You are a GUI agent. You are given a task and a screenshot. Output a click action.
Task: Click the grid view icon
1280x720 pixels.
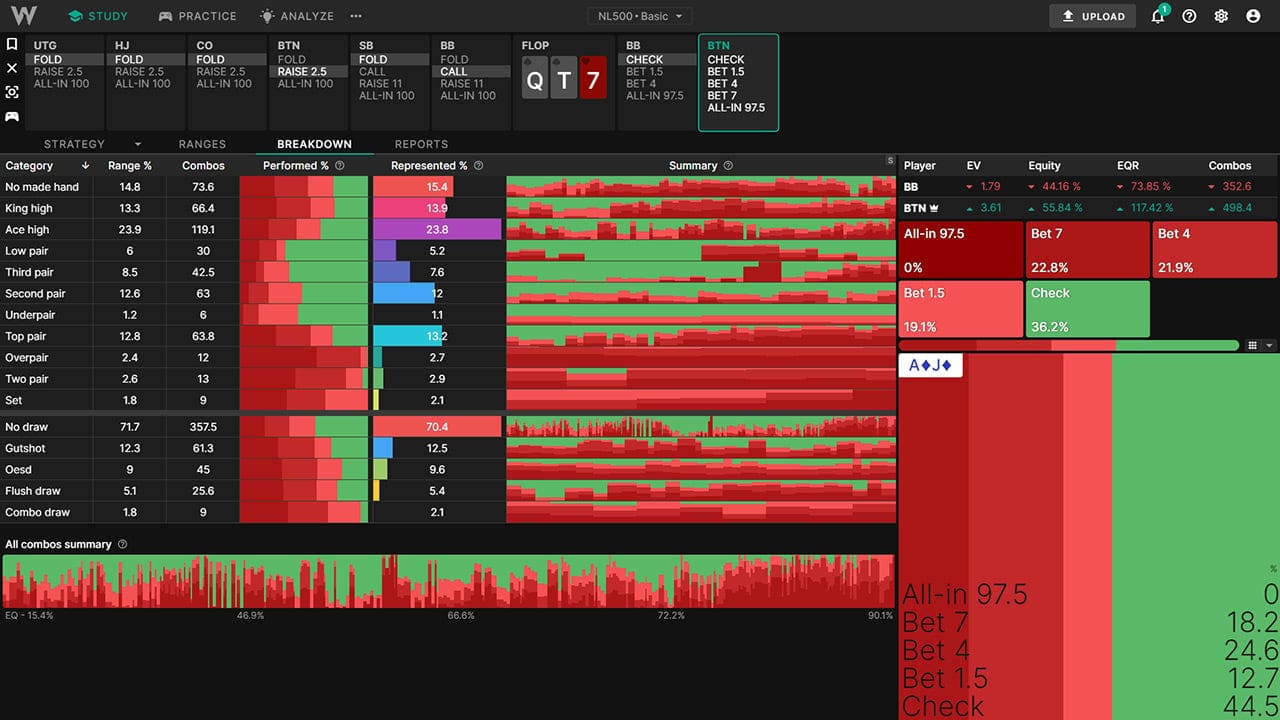1252,346
